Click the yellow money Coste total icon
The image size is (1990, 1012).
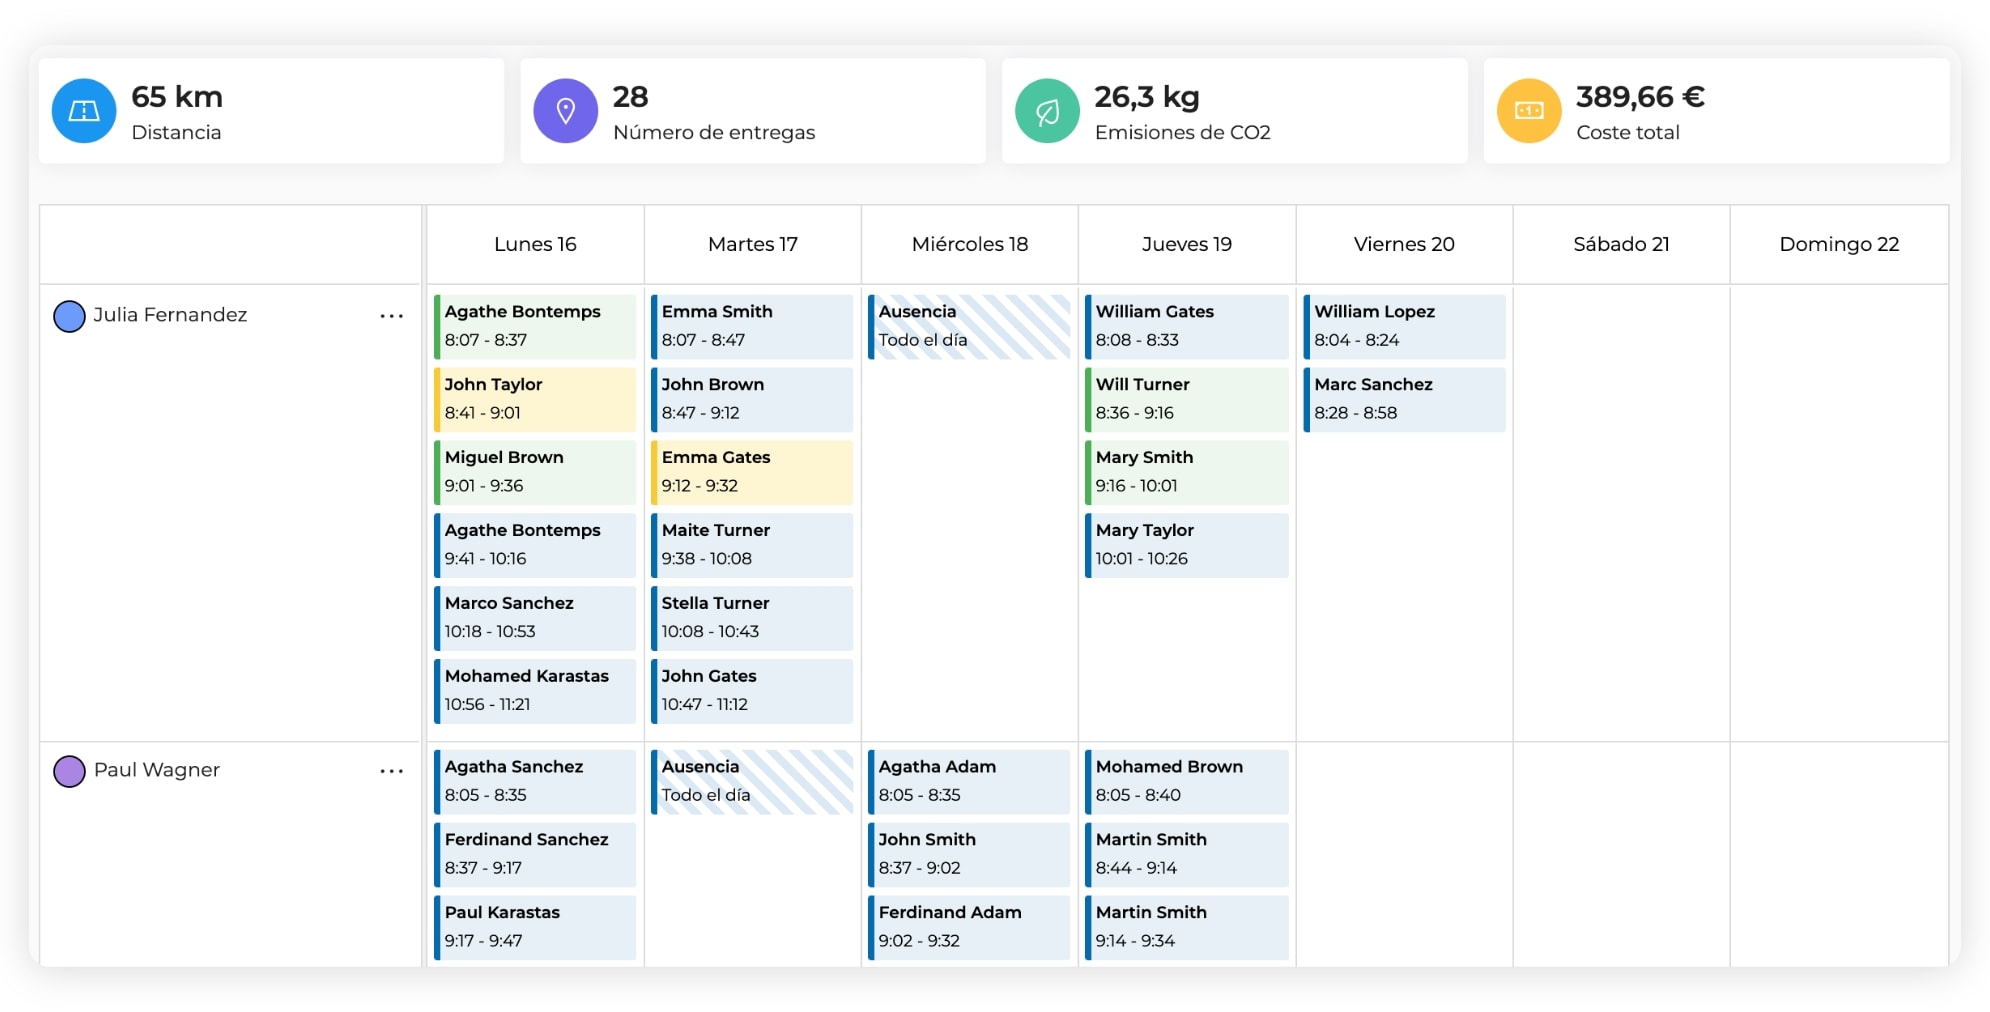pyautogui.click(x=1528, y=111)
